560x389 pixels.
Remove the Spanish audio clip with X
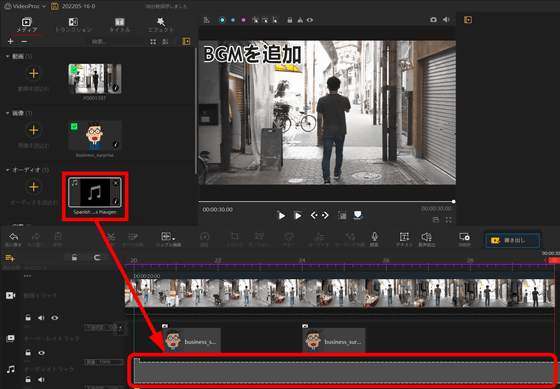click(x=116, y=183)
